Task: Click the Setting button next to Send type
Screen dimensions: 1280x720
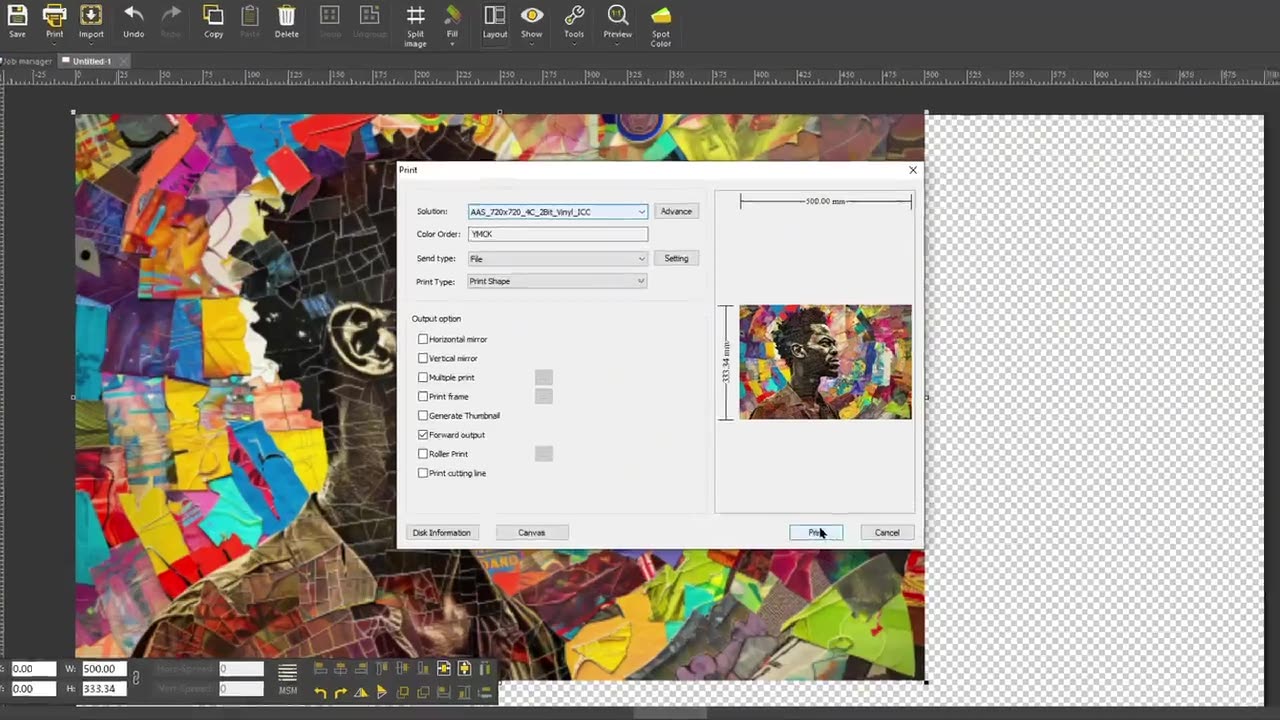Action: coord(676,258)
